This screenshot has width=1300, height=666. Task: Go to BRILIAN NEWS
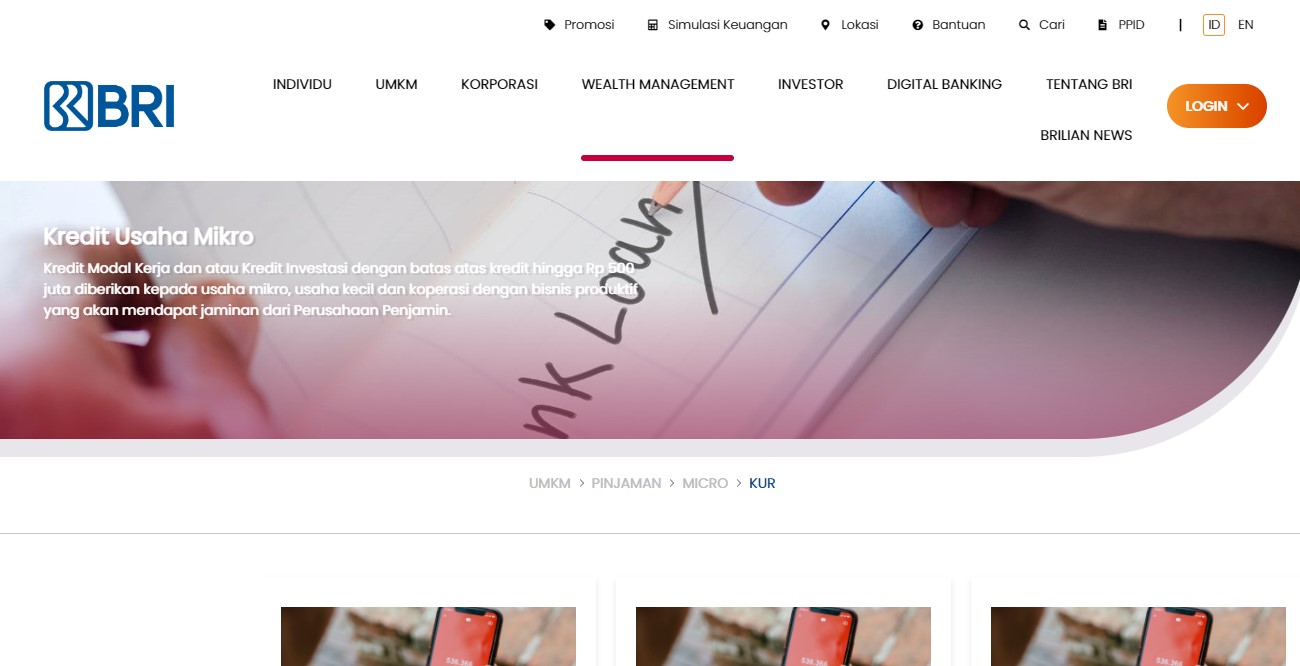(1086, 135)
